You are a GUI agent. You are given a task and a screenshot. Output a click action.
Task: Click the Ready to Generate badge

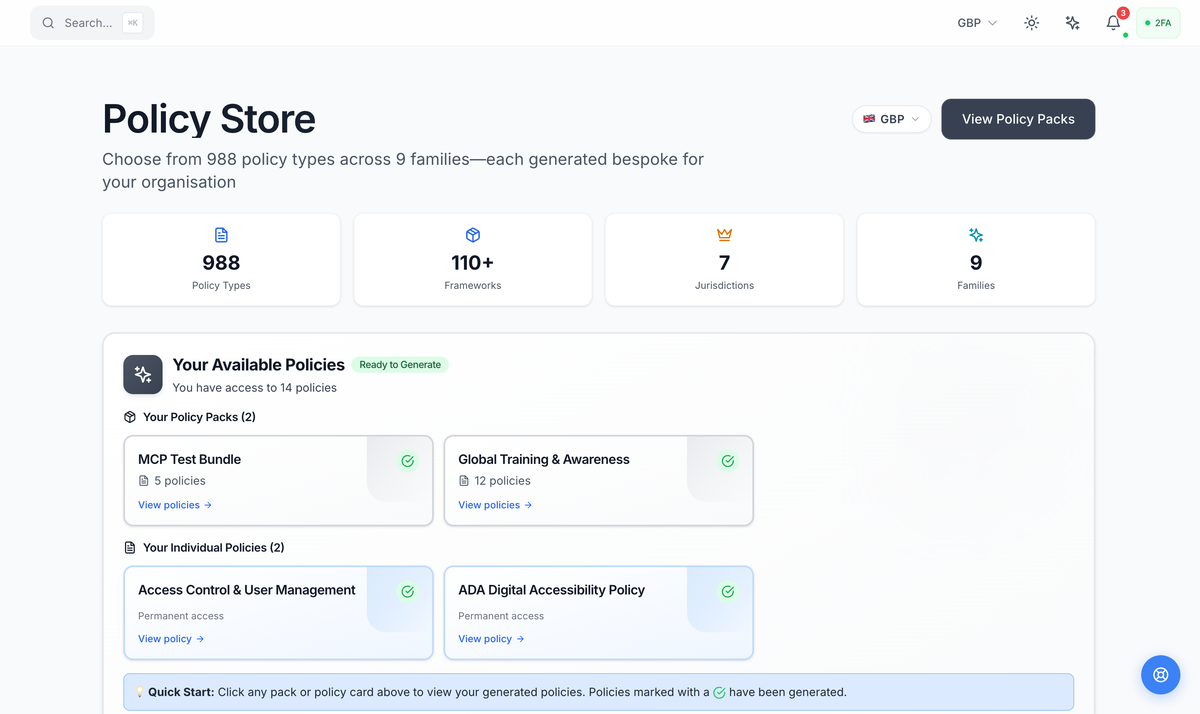click(x=400, y=364)
